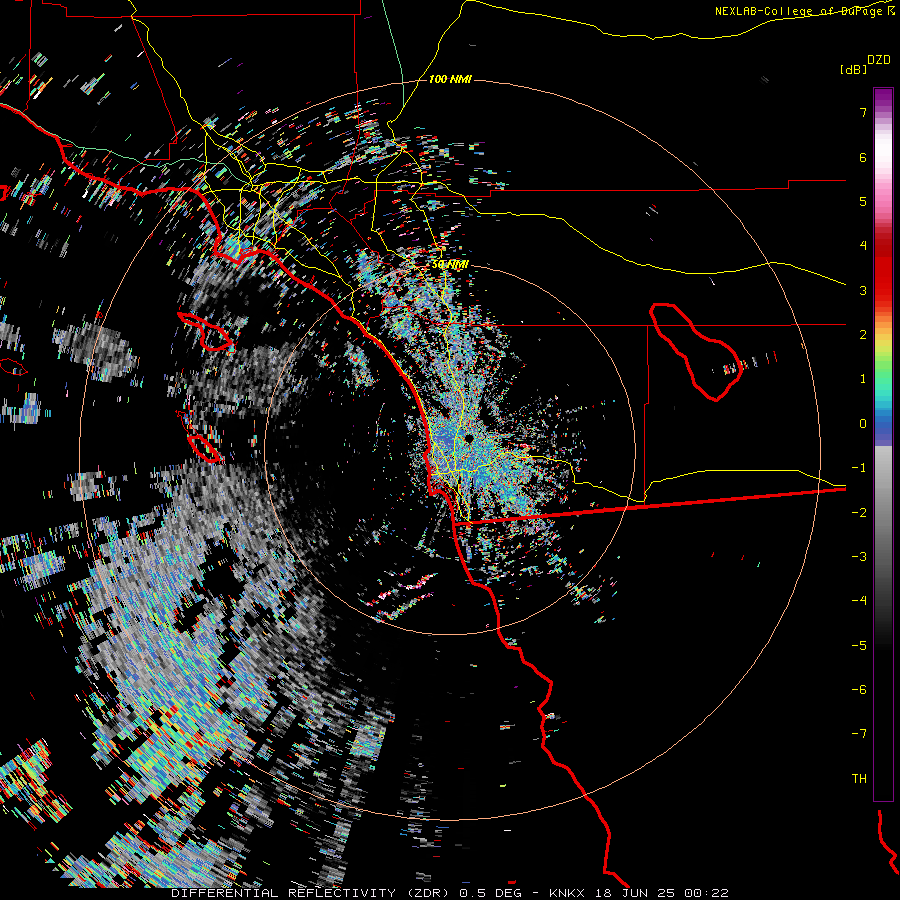Click scale value 3 on the legend
900x900 pixels.
863,290
